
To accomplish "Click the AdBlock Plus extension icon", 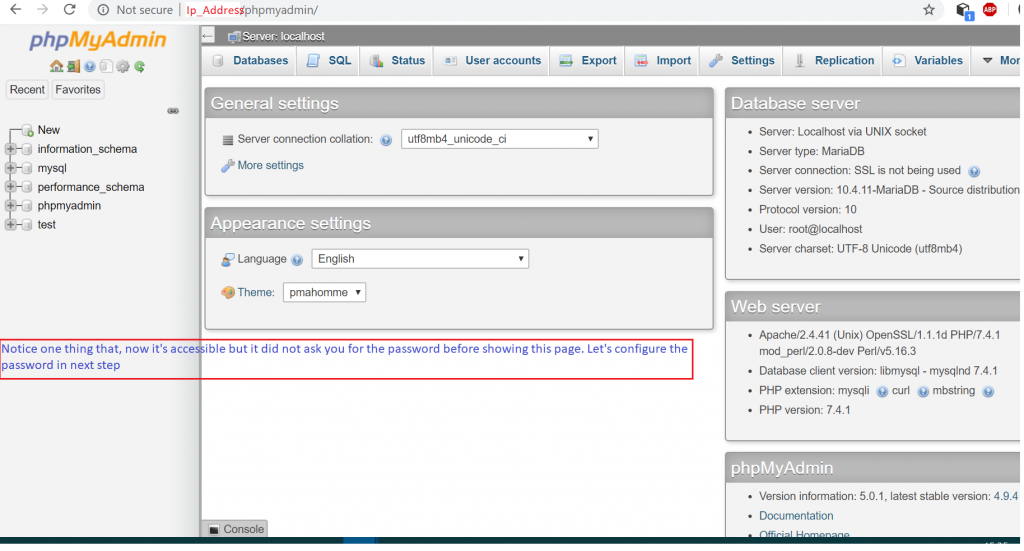I will [990, 10].
